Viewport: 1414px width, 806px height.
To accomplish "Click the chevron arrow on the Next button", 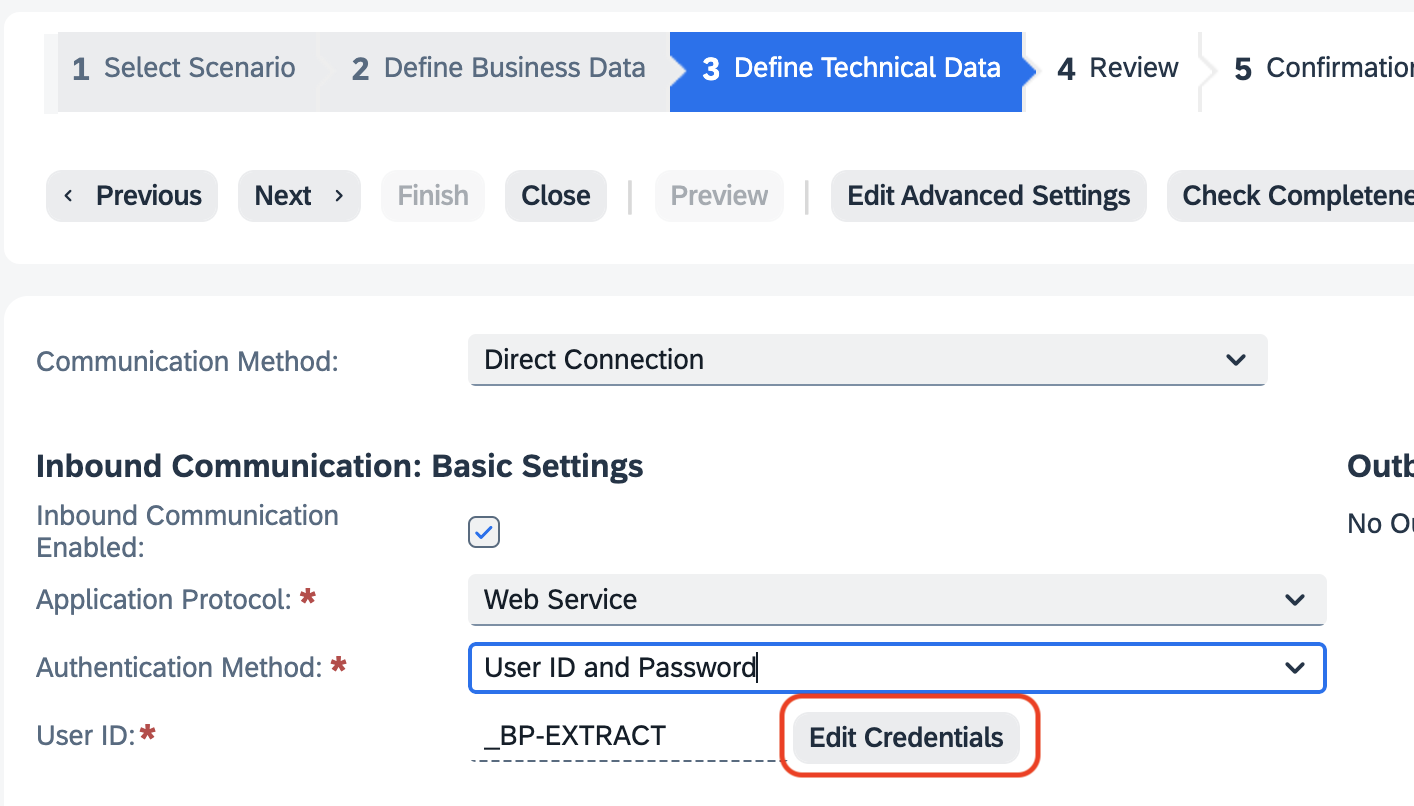I will coord(337,196).
